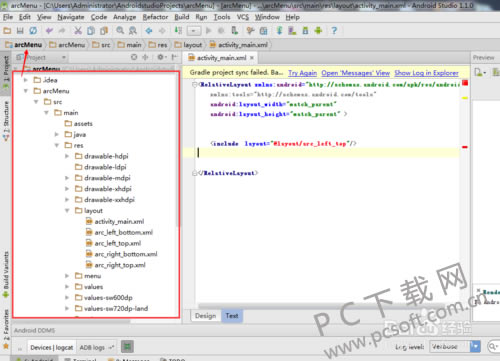500x361 pixels.
Task: Click the Forward navigation arrow icon
Action: [x=162, y=31]
